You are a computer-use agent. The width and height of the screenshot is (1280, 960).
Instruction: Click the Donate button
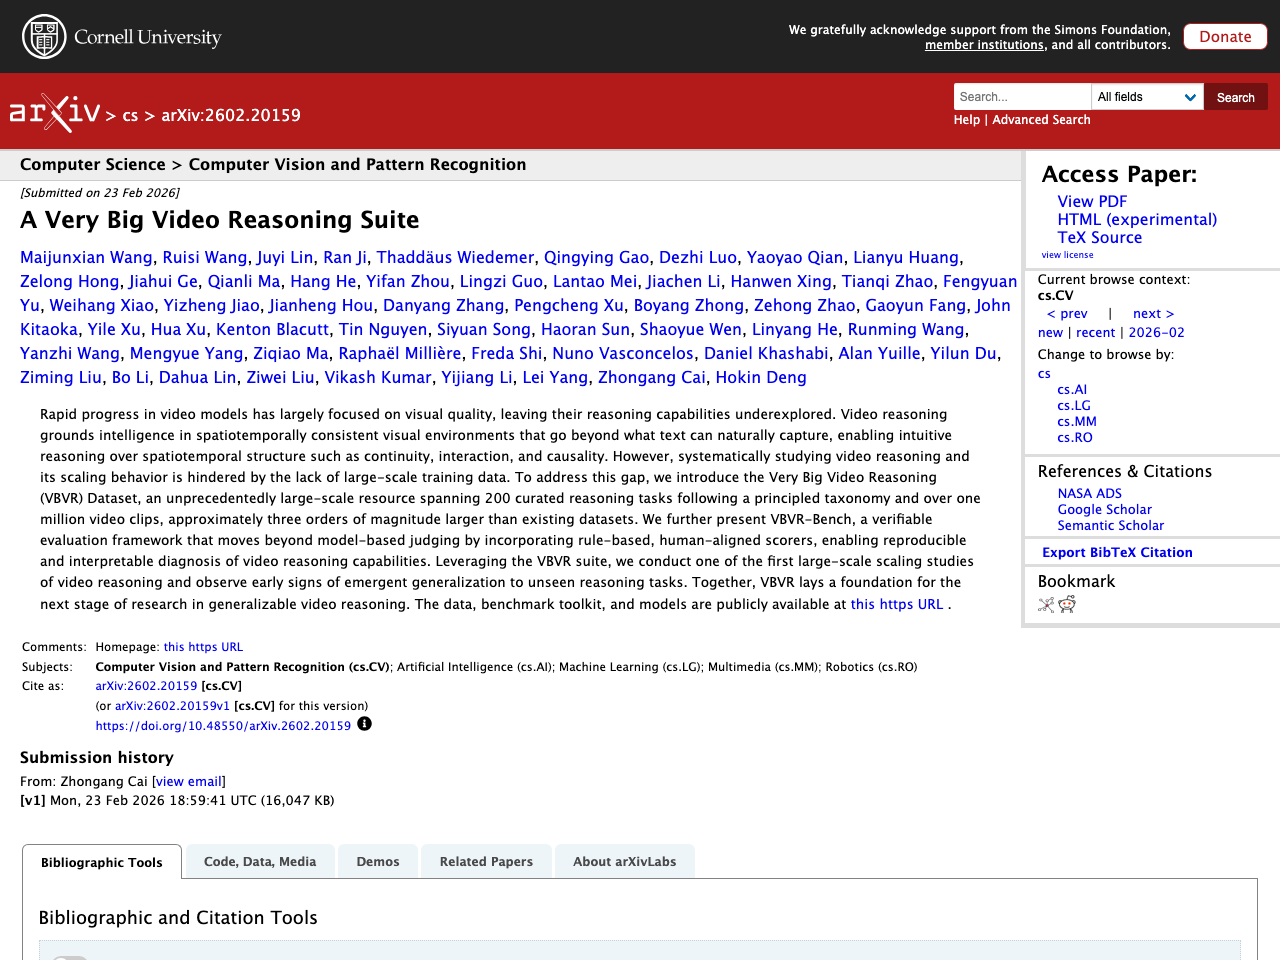tap(1225, 36)
